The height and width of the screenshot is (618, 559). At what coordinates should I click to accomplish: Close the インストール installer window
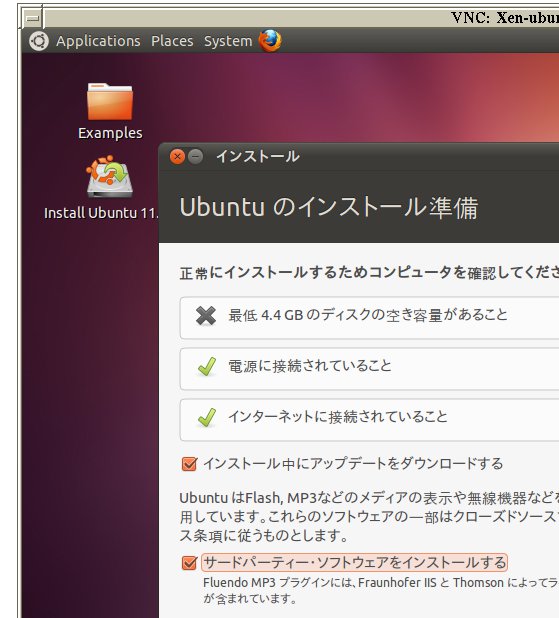177,156
